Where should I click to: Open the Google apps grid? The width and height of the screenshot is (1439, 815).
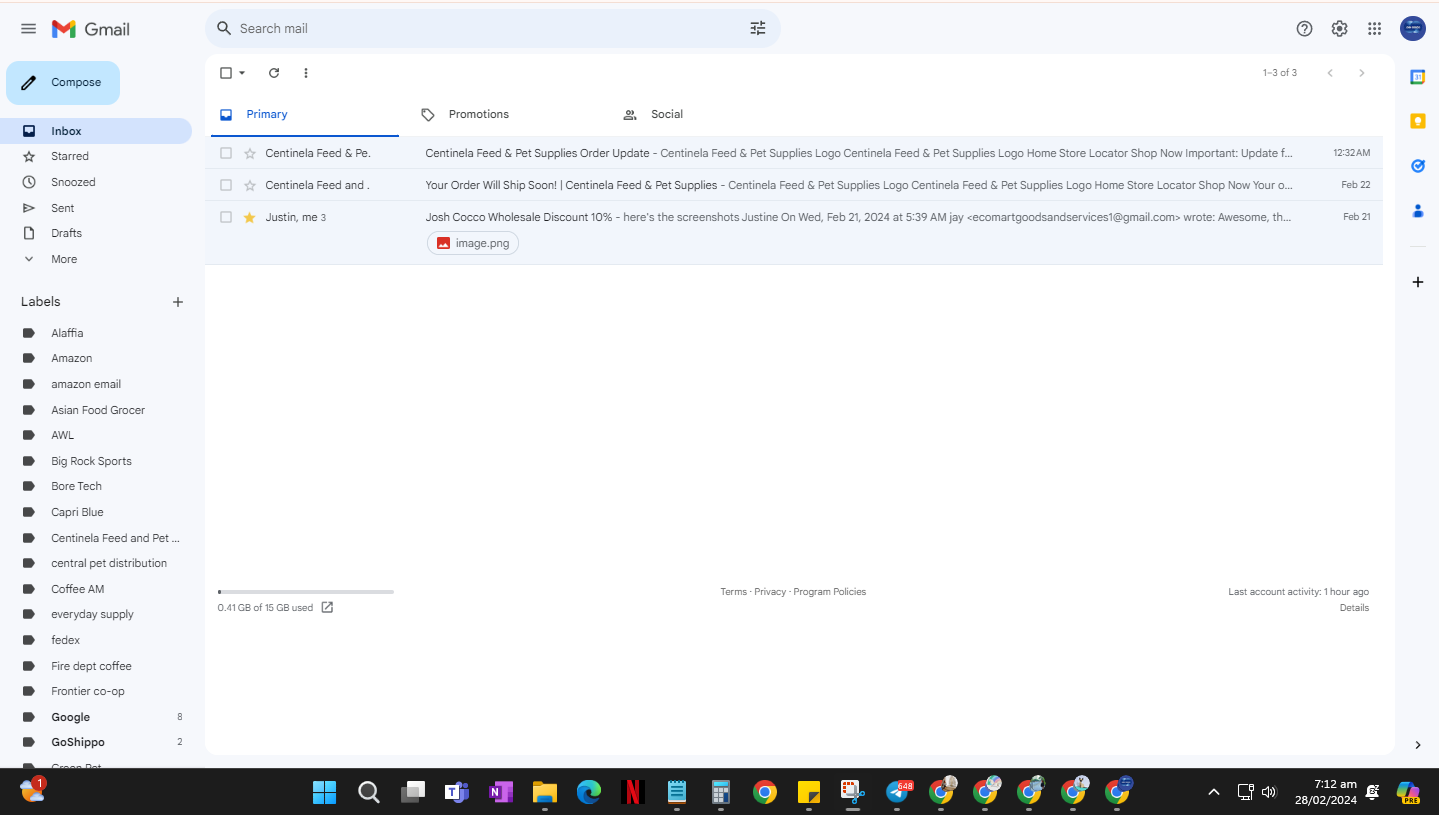coord(1375,29)
